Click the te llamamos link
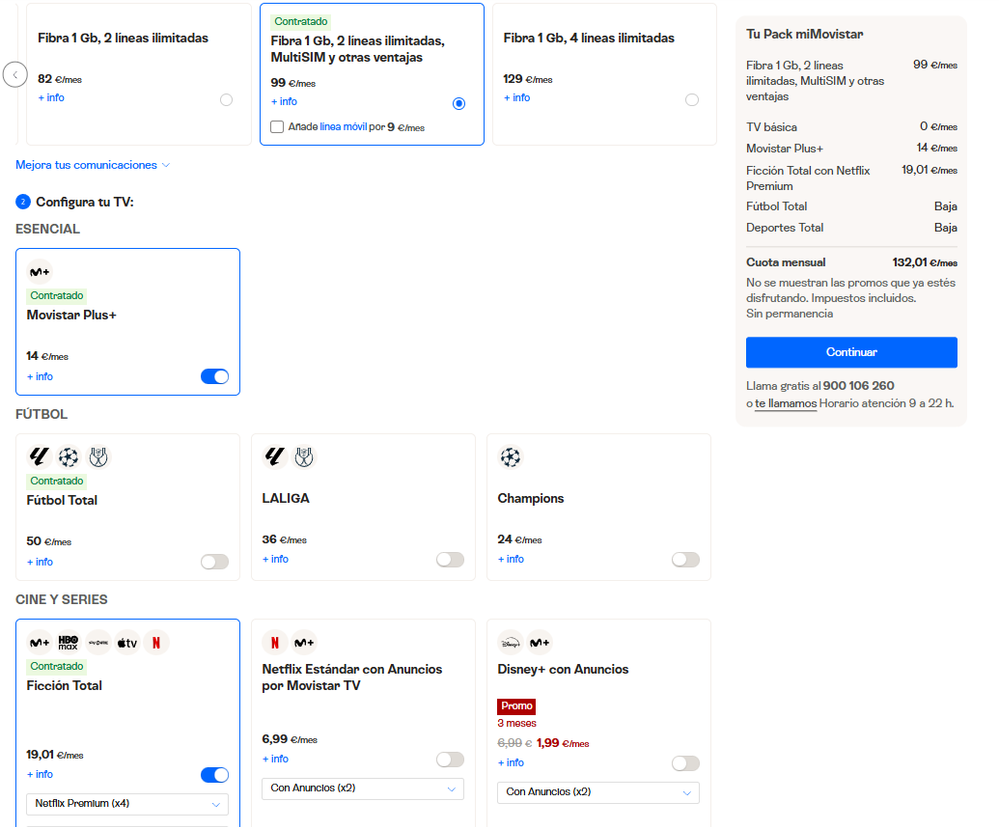Screen dimensions: 999x827 [786, 404]
